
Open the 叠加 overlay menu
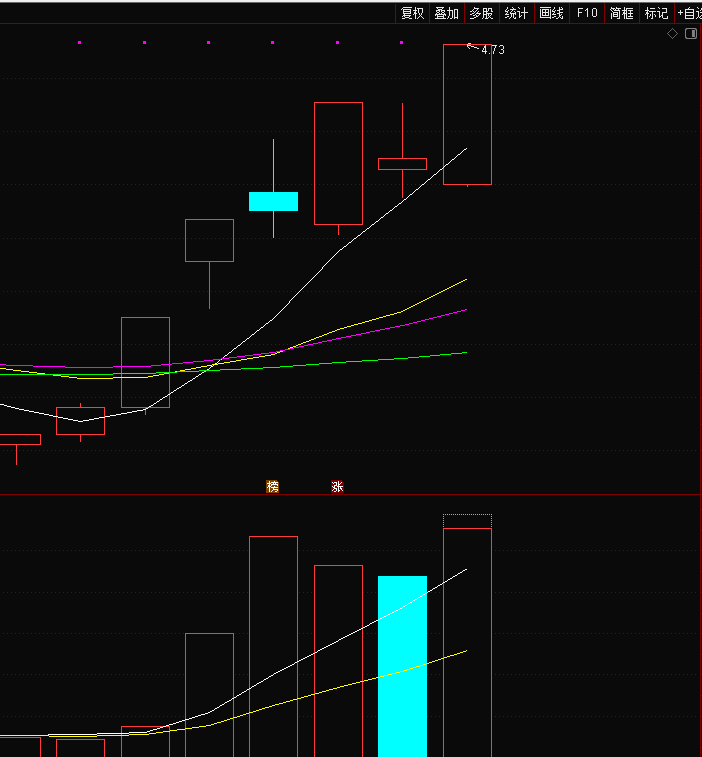tap(446, 13)
